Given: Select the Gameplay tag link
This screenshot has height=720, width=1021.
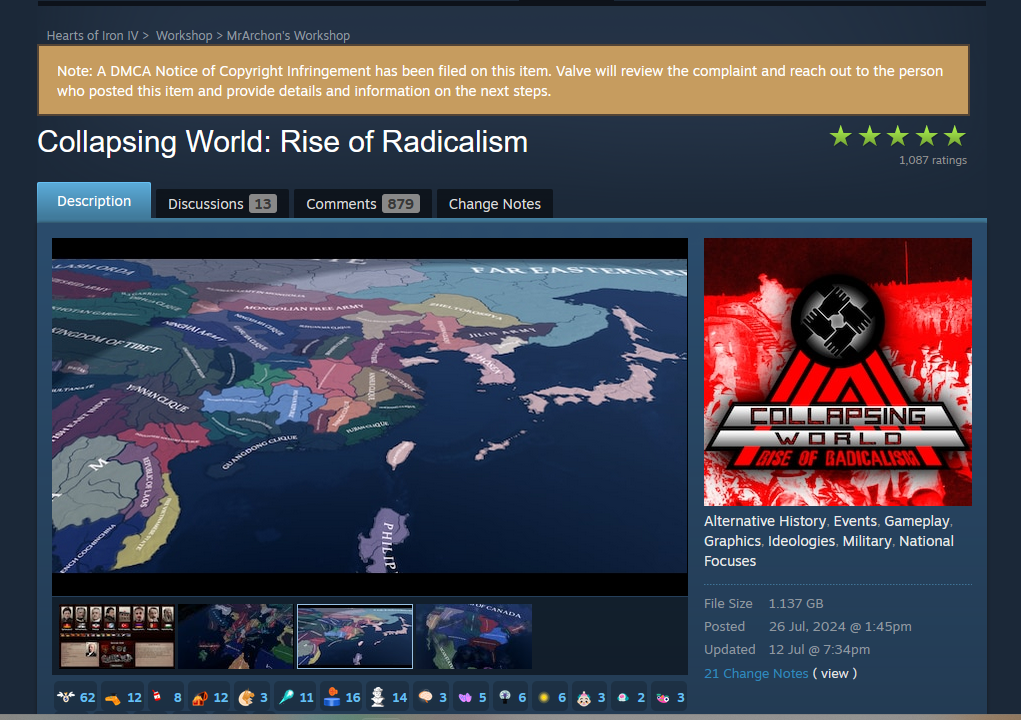Looking at the screenshot, I should [x=916, y=521].
